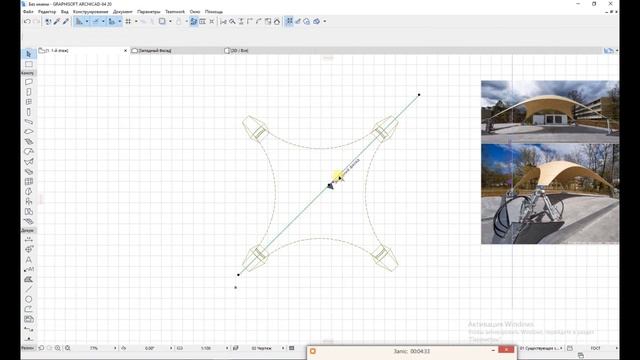
Task: Click the previous zoom icon in status bar
Action: (41, 348)
